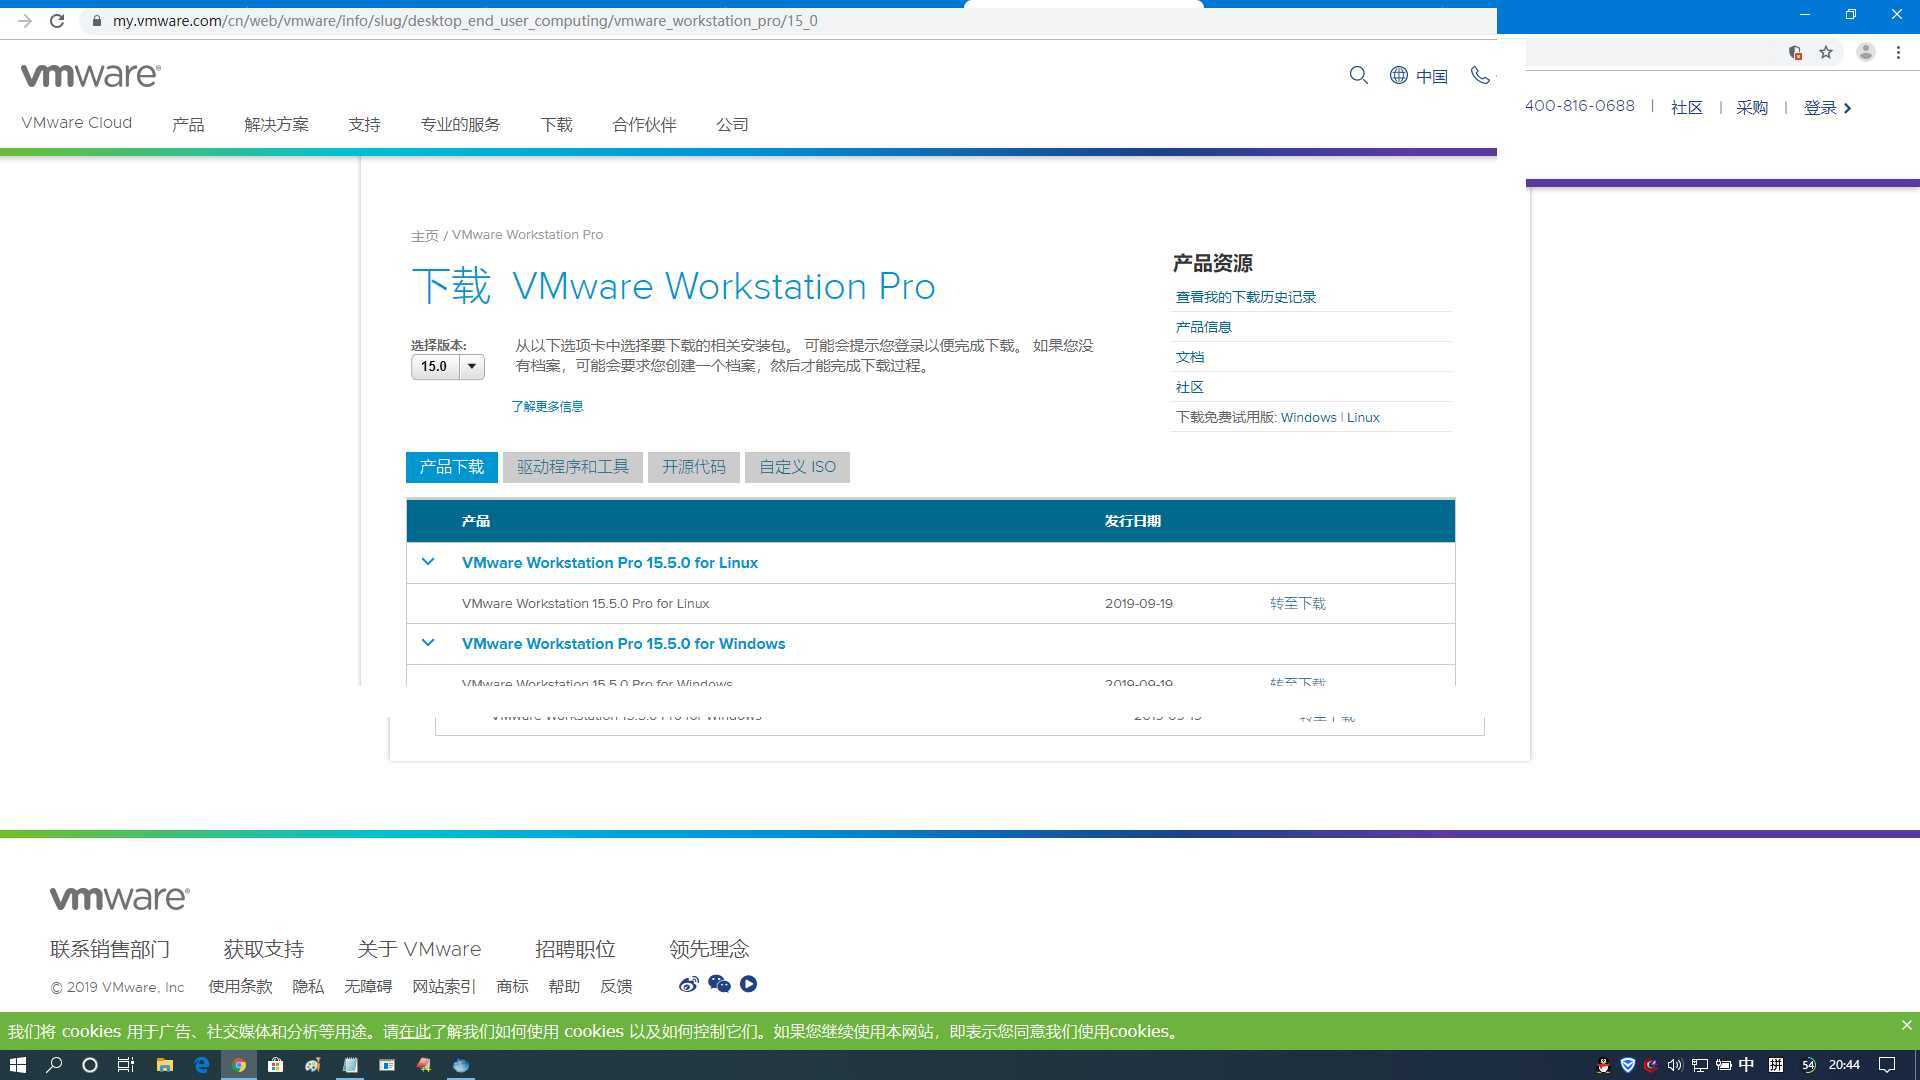Open the Chrome three-dot menu
This screenshot has width=1920, height=1080.
click(1898, 52)
